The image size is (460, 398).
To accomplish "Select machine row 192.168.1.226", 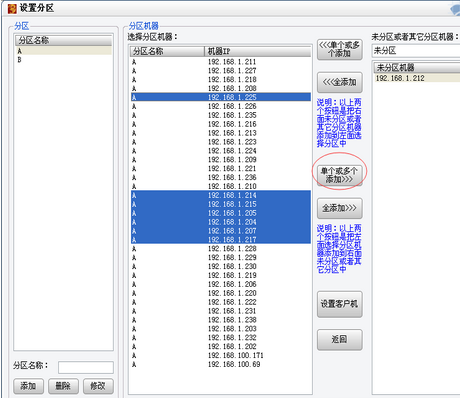I will click(x=221, y=106).
